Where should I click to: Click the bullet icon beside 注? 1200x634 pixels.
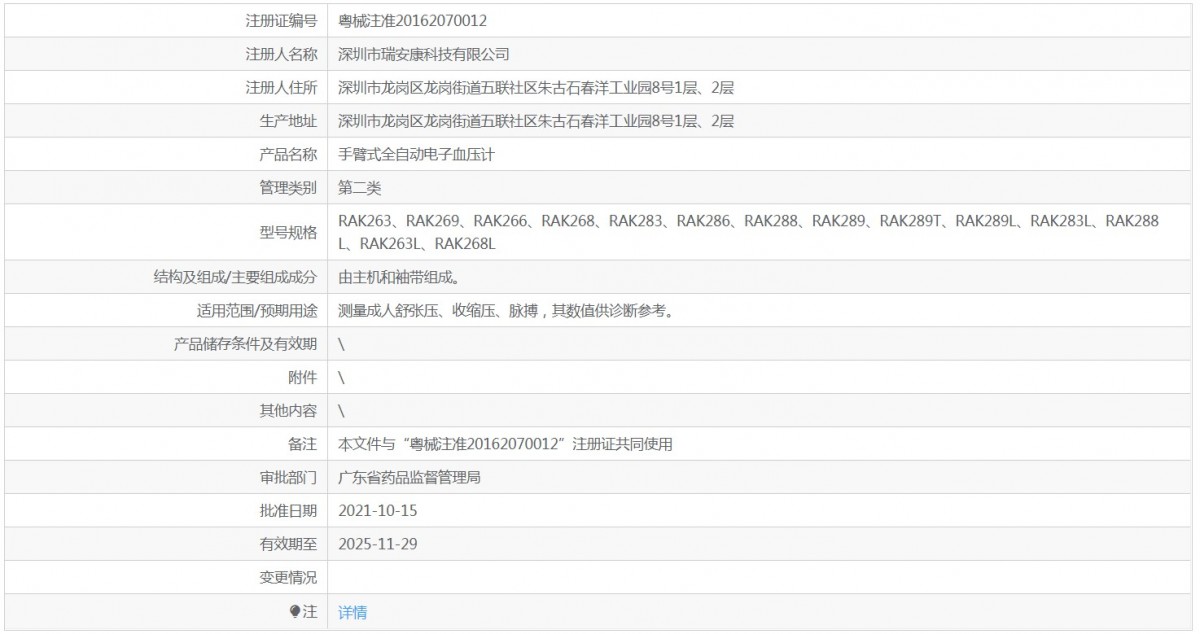pyautogui.click(x=294, y=612)
